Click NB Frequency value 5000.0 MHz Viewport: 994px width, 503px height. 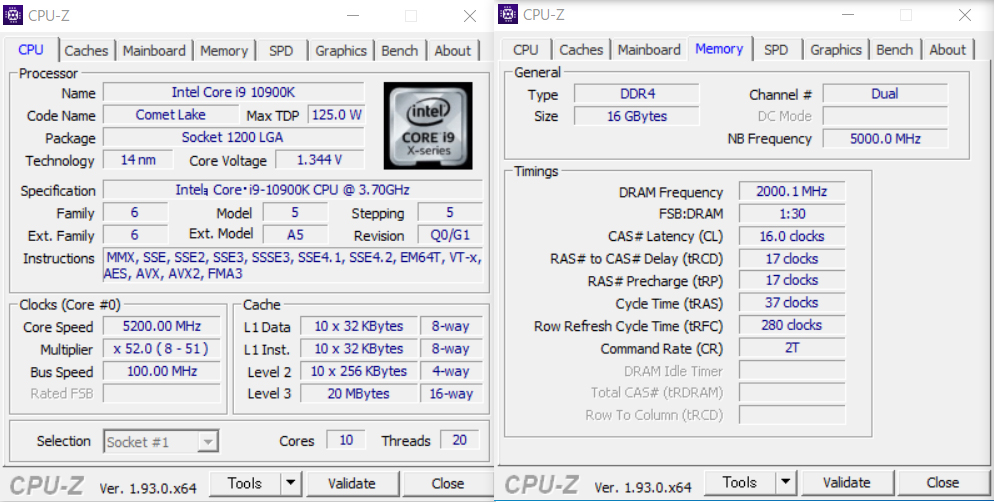pyautogui.click(x=885, y=138)
